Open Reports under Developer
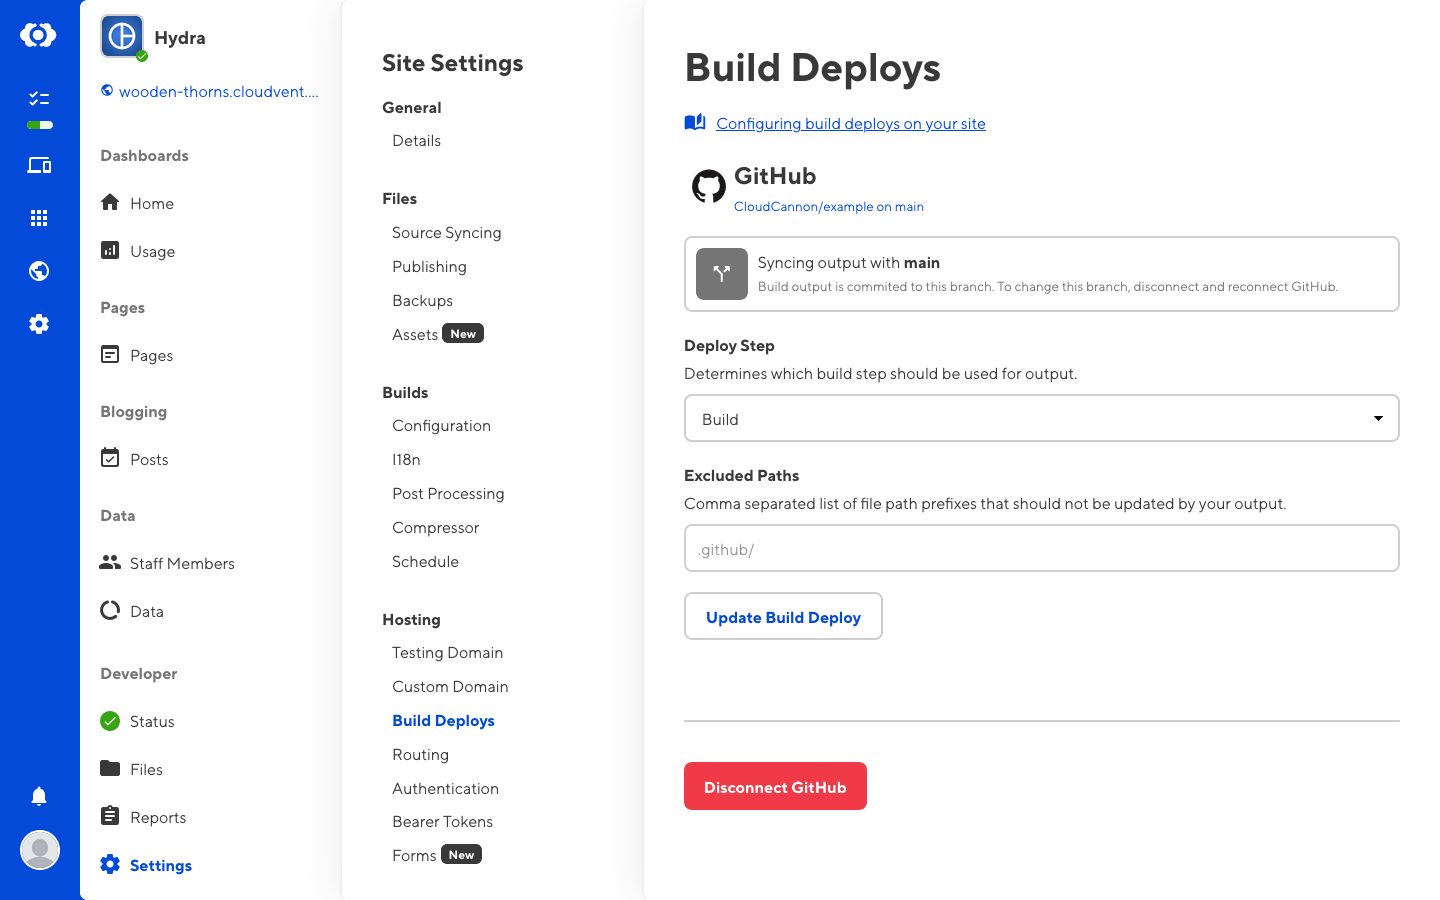The width and height of the screenshot is (1440, 900). pyautogui.click(x=158, y=818)
